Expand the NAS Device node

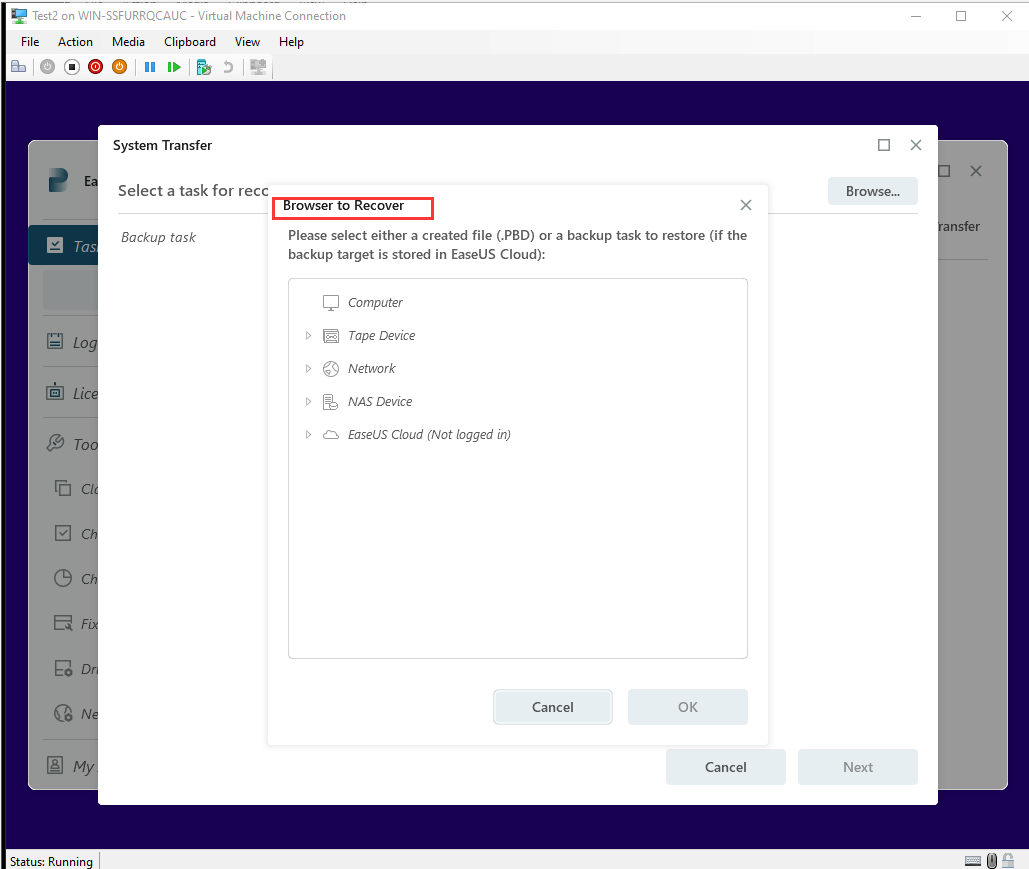[308, 402]
